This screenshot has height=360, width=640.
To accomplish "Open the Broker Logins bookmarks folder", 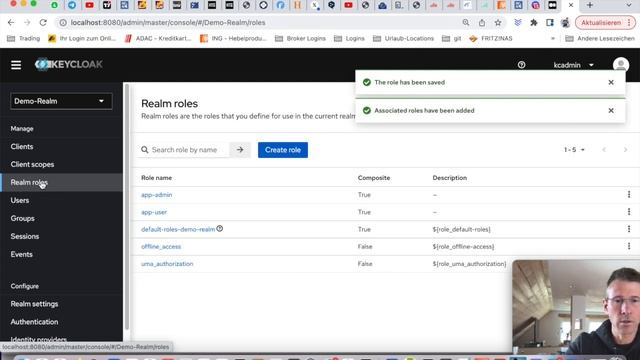I will click(x=300, y=38).
